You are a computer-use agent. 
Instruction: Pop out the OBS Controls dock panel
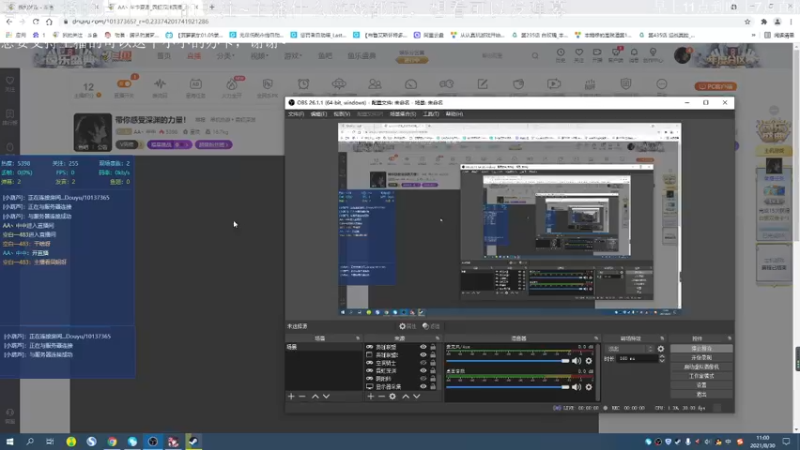pyautogui.click(x=729, y=338)
